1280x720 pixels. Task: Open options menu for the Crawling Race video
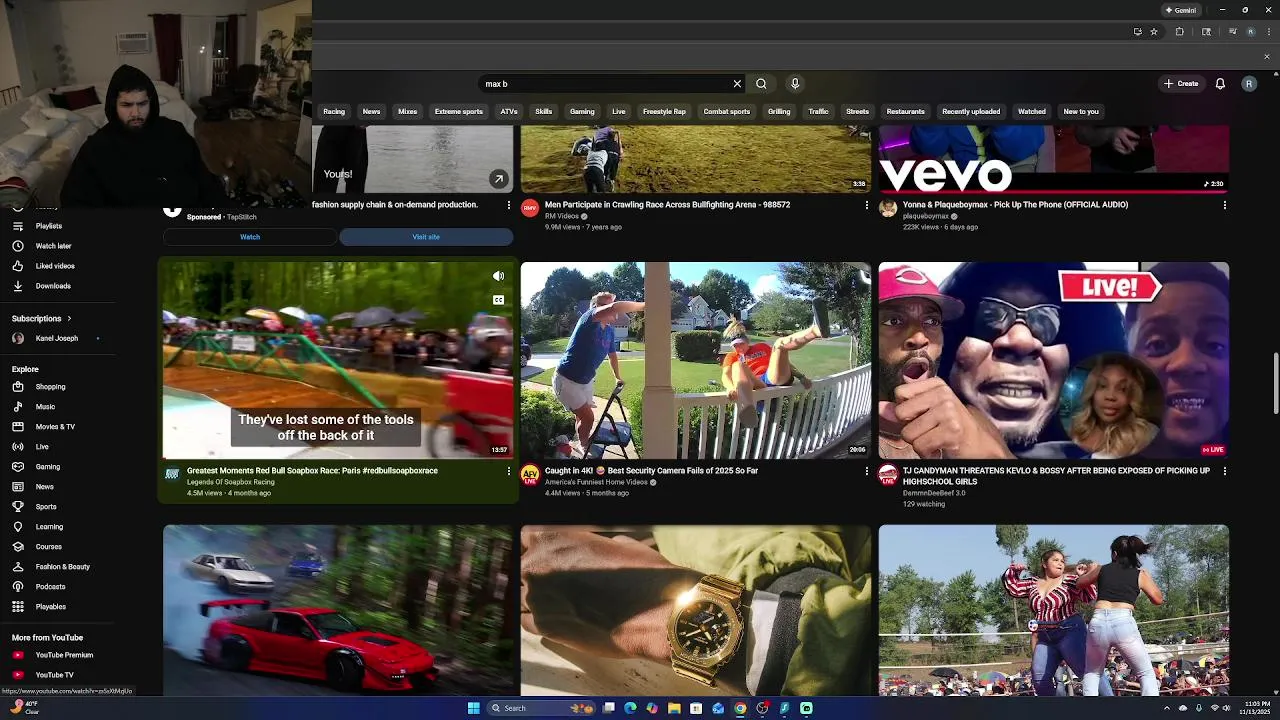(x=867, y=205)
